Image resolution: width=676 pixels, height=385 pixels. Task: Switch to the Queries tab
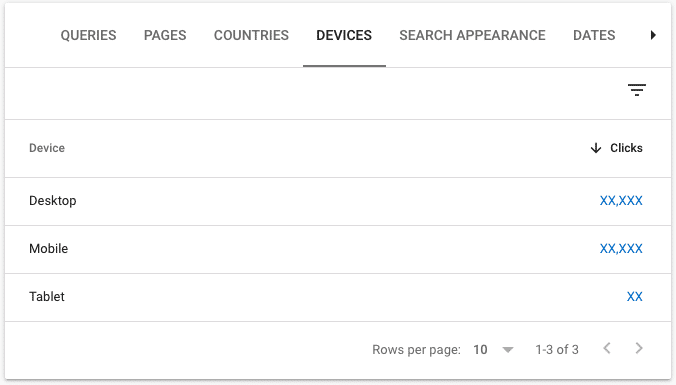(88, 35)
